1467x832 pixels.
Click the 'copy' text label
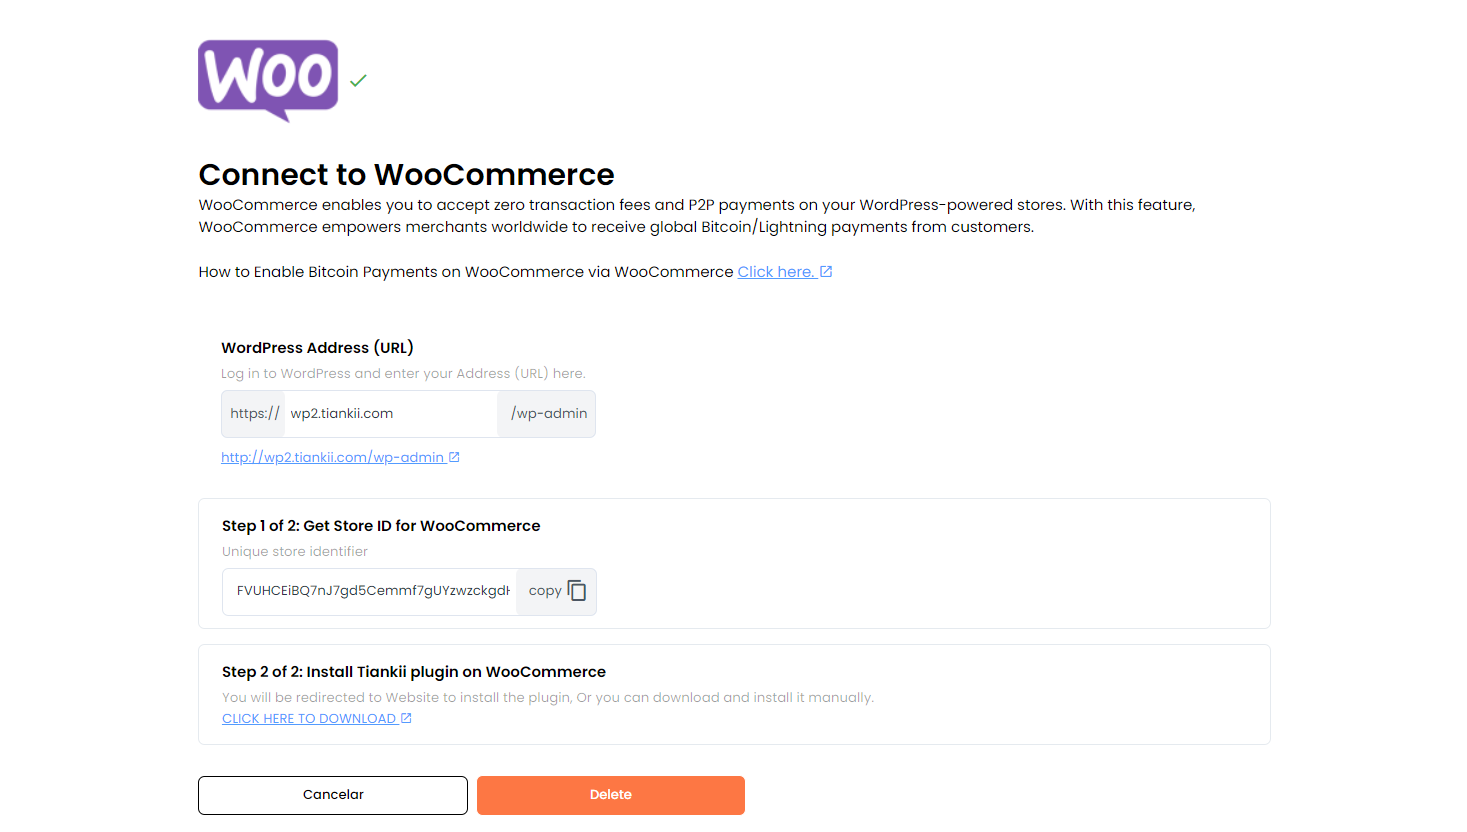pos(545,591)
